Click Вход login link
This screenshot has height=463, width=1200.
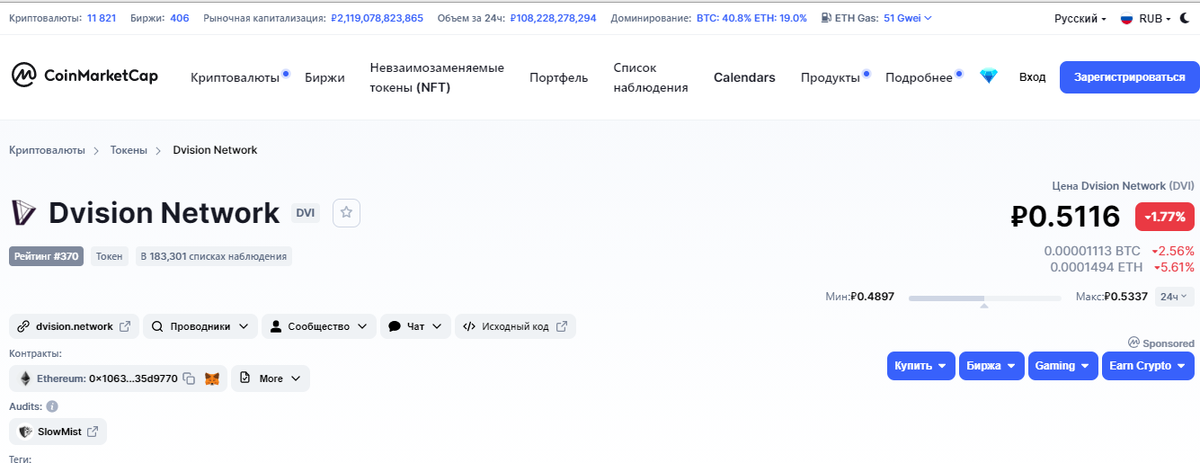pos(1032,77)
